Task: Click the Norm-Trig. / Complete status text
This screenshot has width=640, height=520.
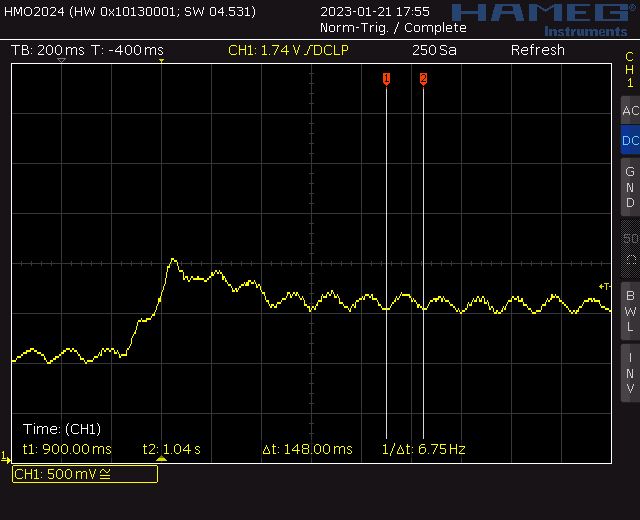Action: click(x=393, y=28)
